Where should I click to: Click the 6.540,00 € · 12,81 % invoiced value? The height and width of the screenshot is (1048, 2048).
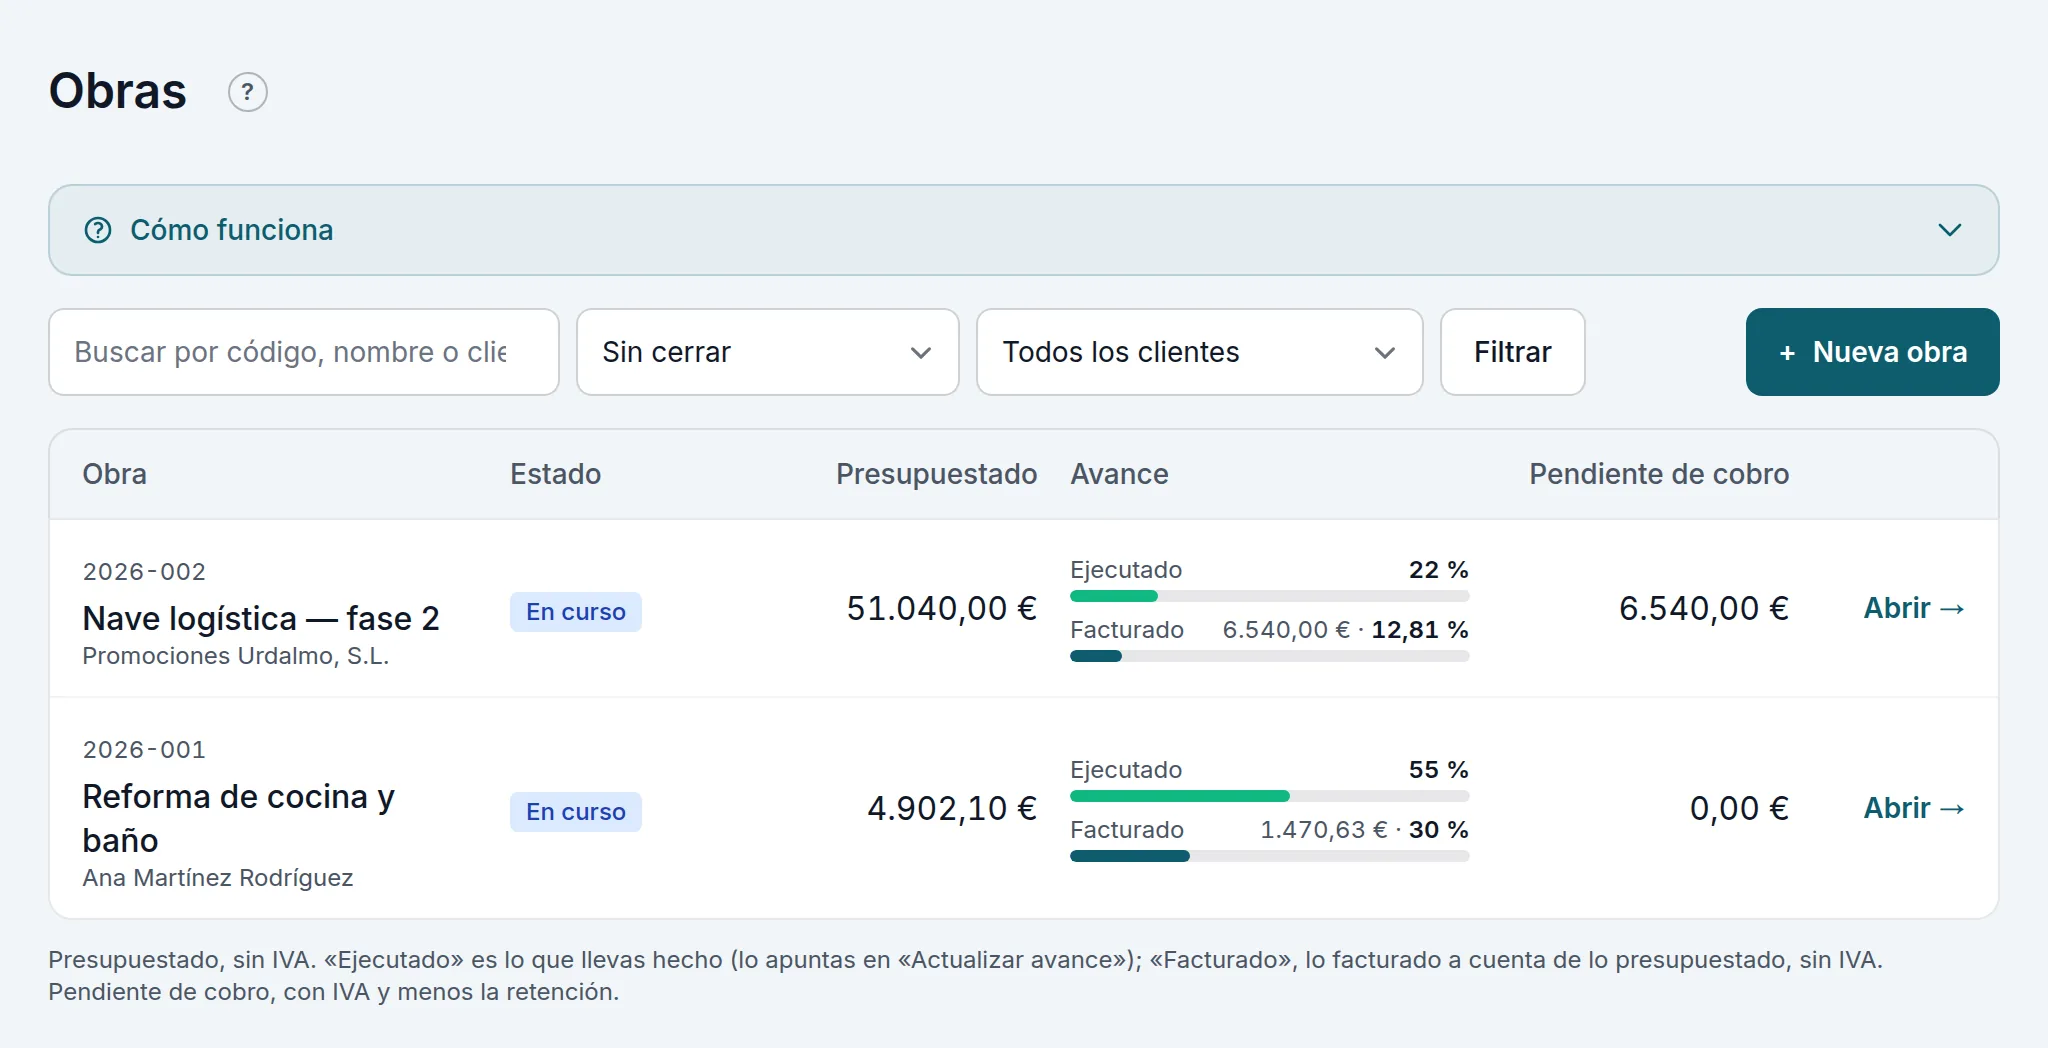1345,630
